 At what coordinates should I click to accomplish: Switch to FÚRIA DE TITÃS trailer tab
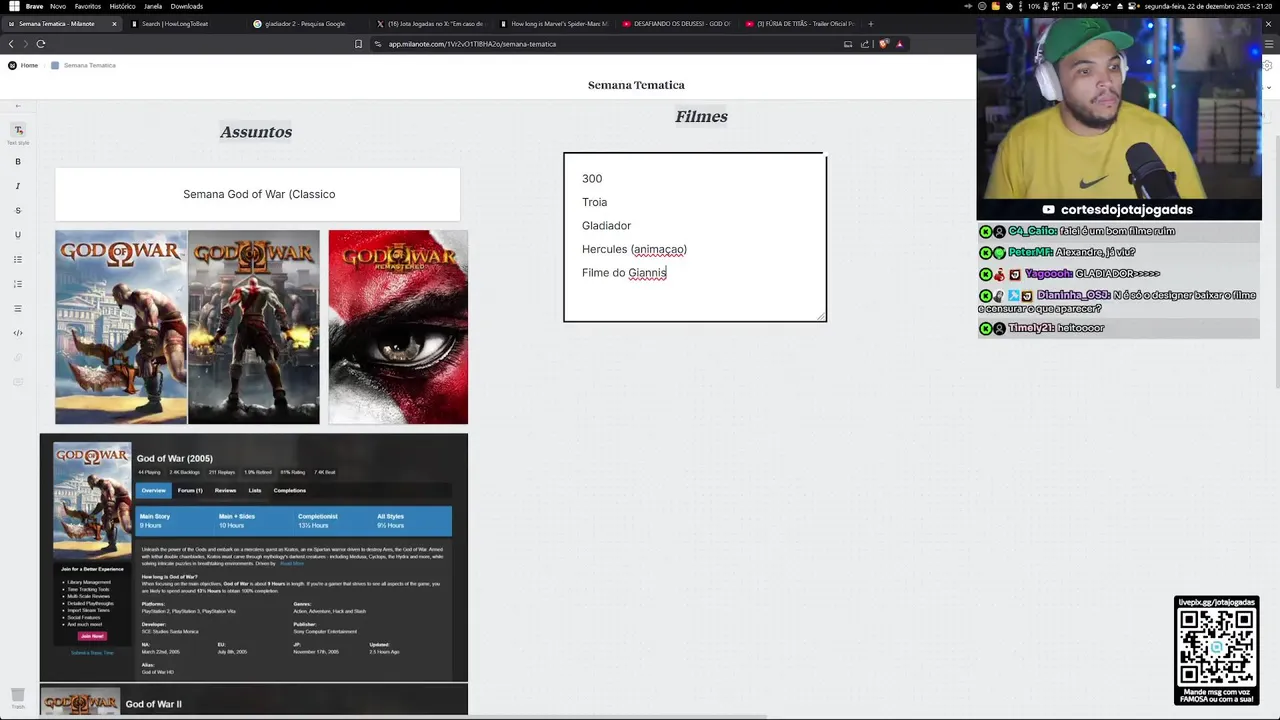pos(799,24)
